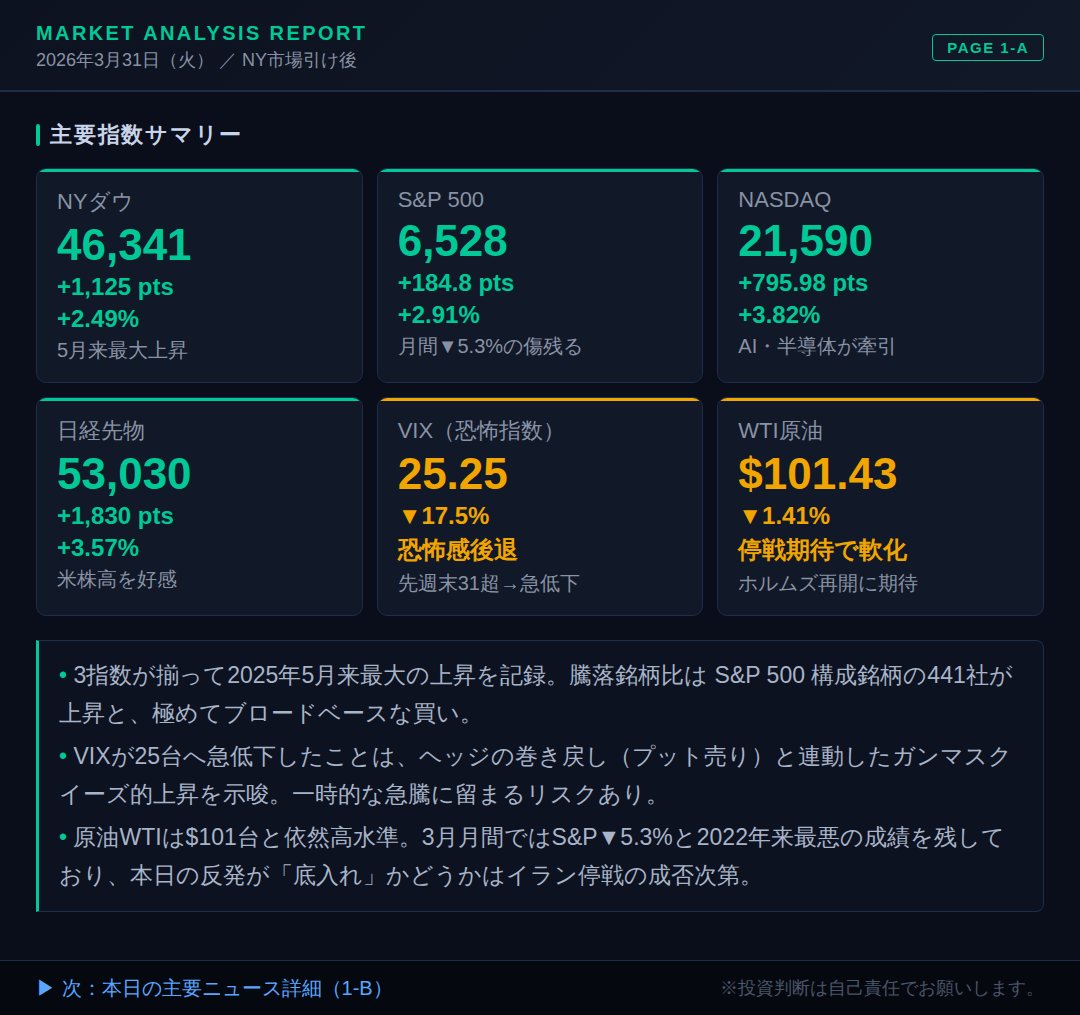
Task: Expand the VIX (恐怖指数) card
Action: (540, 505)
